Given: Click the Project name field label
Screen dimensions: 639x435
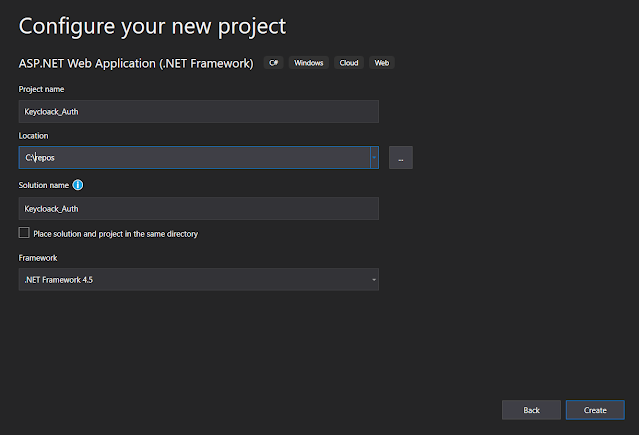Looking at the screenshot, I should pos(40,89).
